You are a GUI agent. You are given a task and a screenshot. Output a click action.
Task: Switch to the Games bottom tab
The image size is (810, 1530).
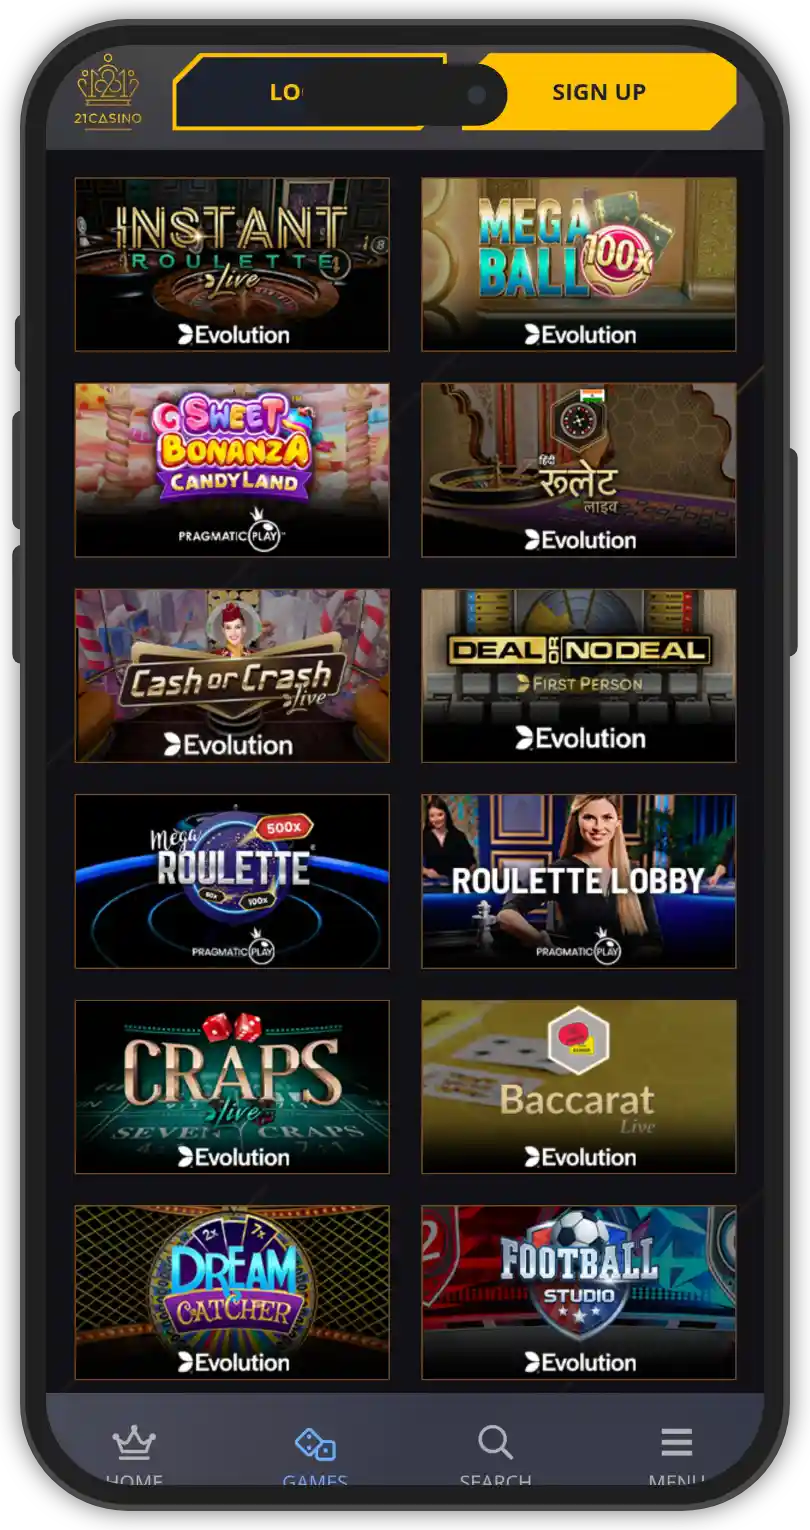coord(315,1455)
